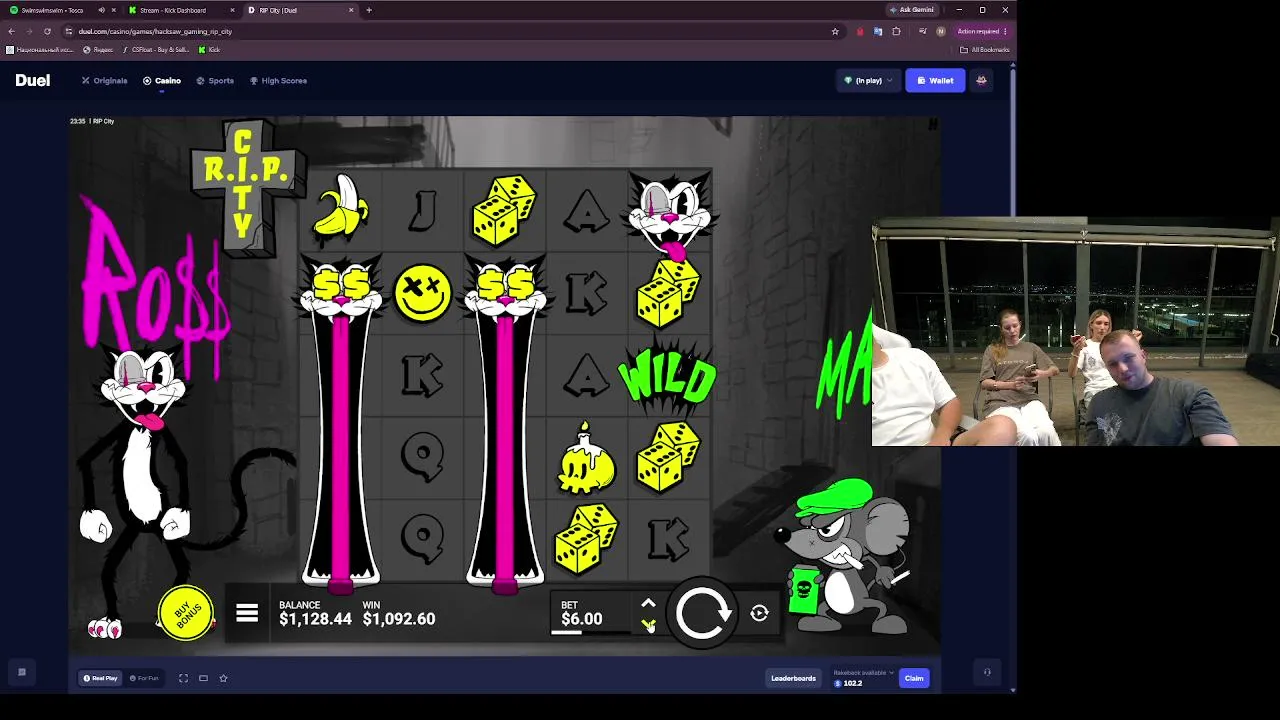Click the page vertical scrollbar
Screen dimensions: 1280x720
[1013, 378]
